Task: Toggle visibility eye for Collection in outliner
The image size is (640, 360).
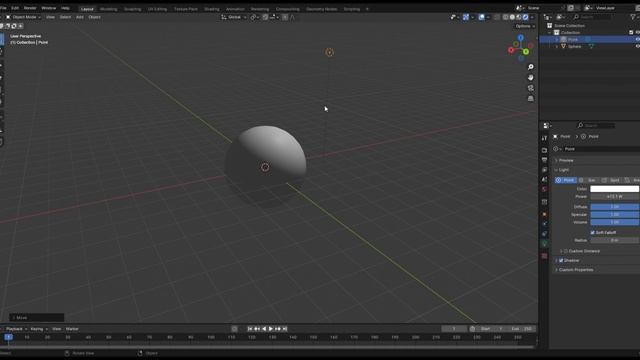Action: 637,32
